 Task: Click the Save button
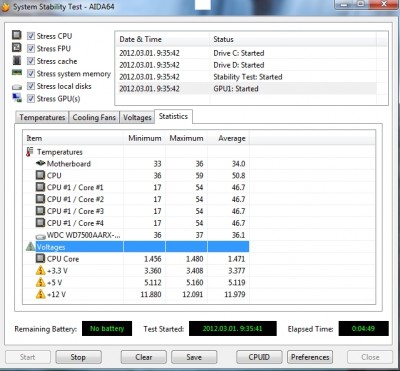[x=194, y=357]
